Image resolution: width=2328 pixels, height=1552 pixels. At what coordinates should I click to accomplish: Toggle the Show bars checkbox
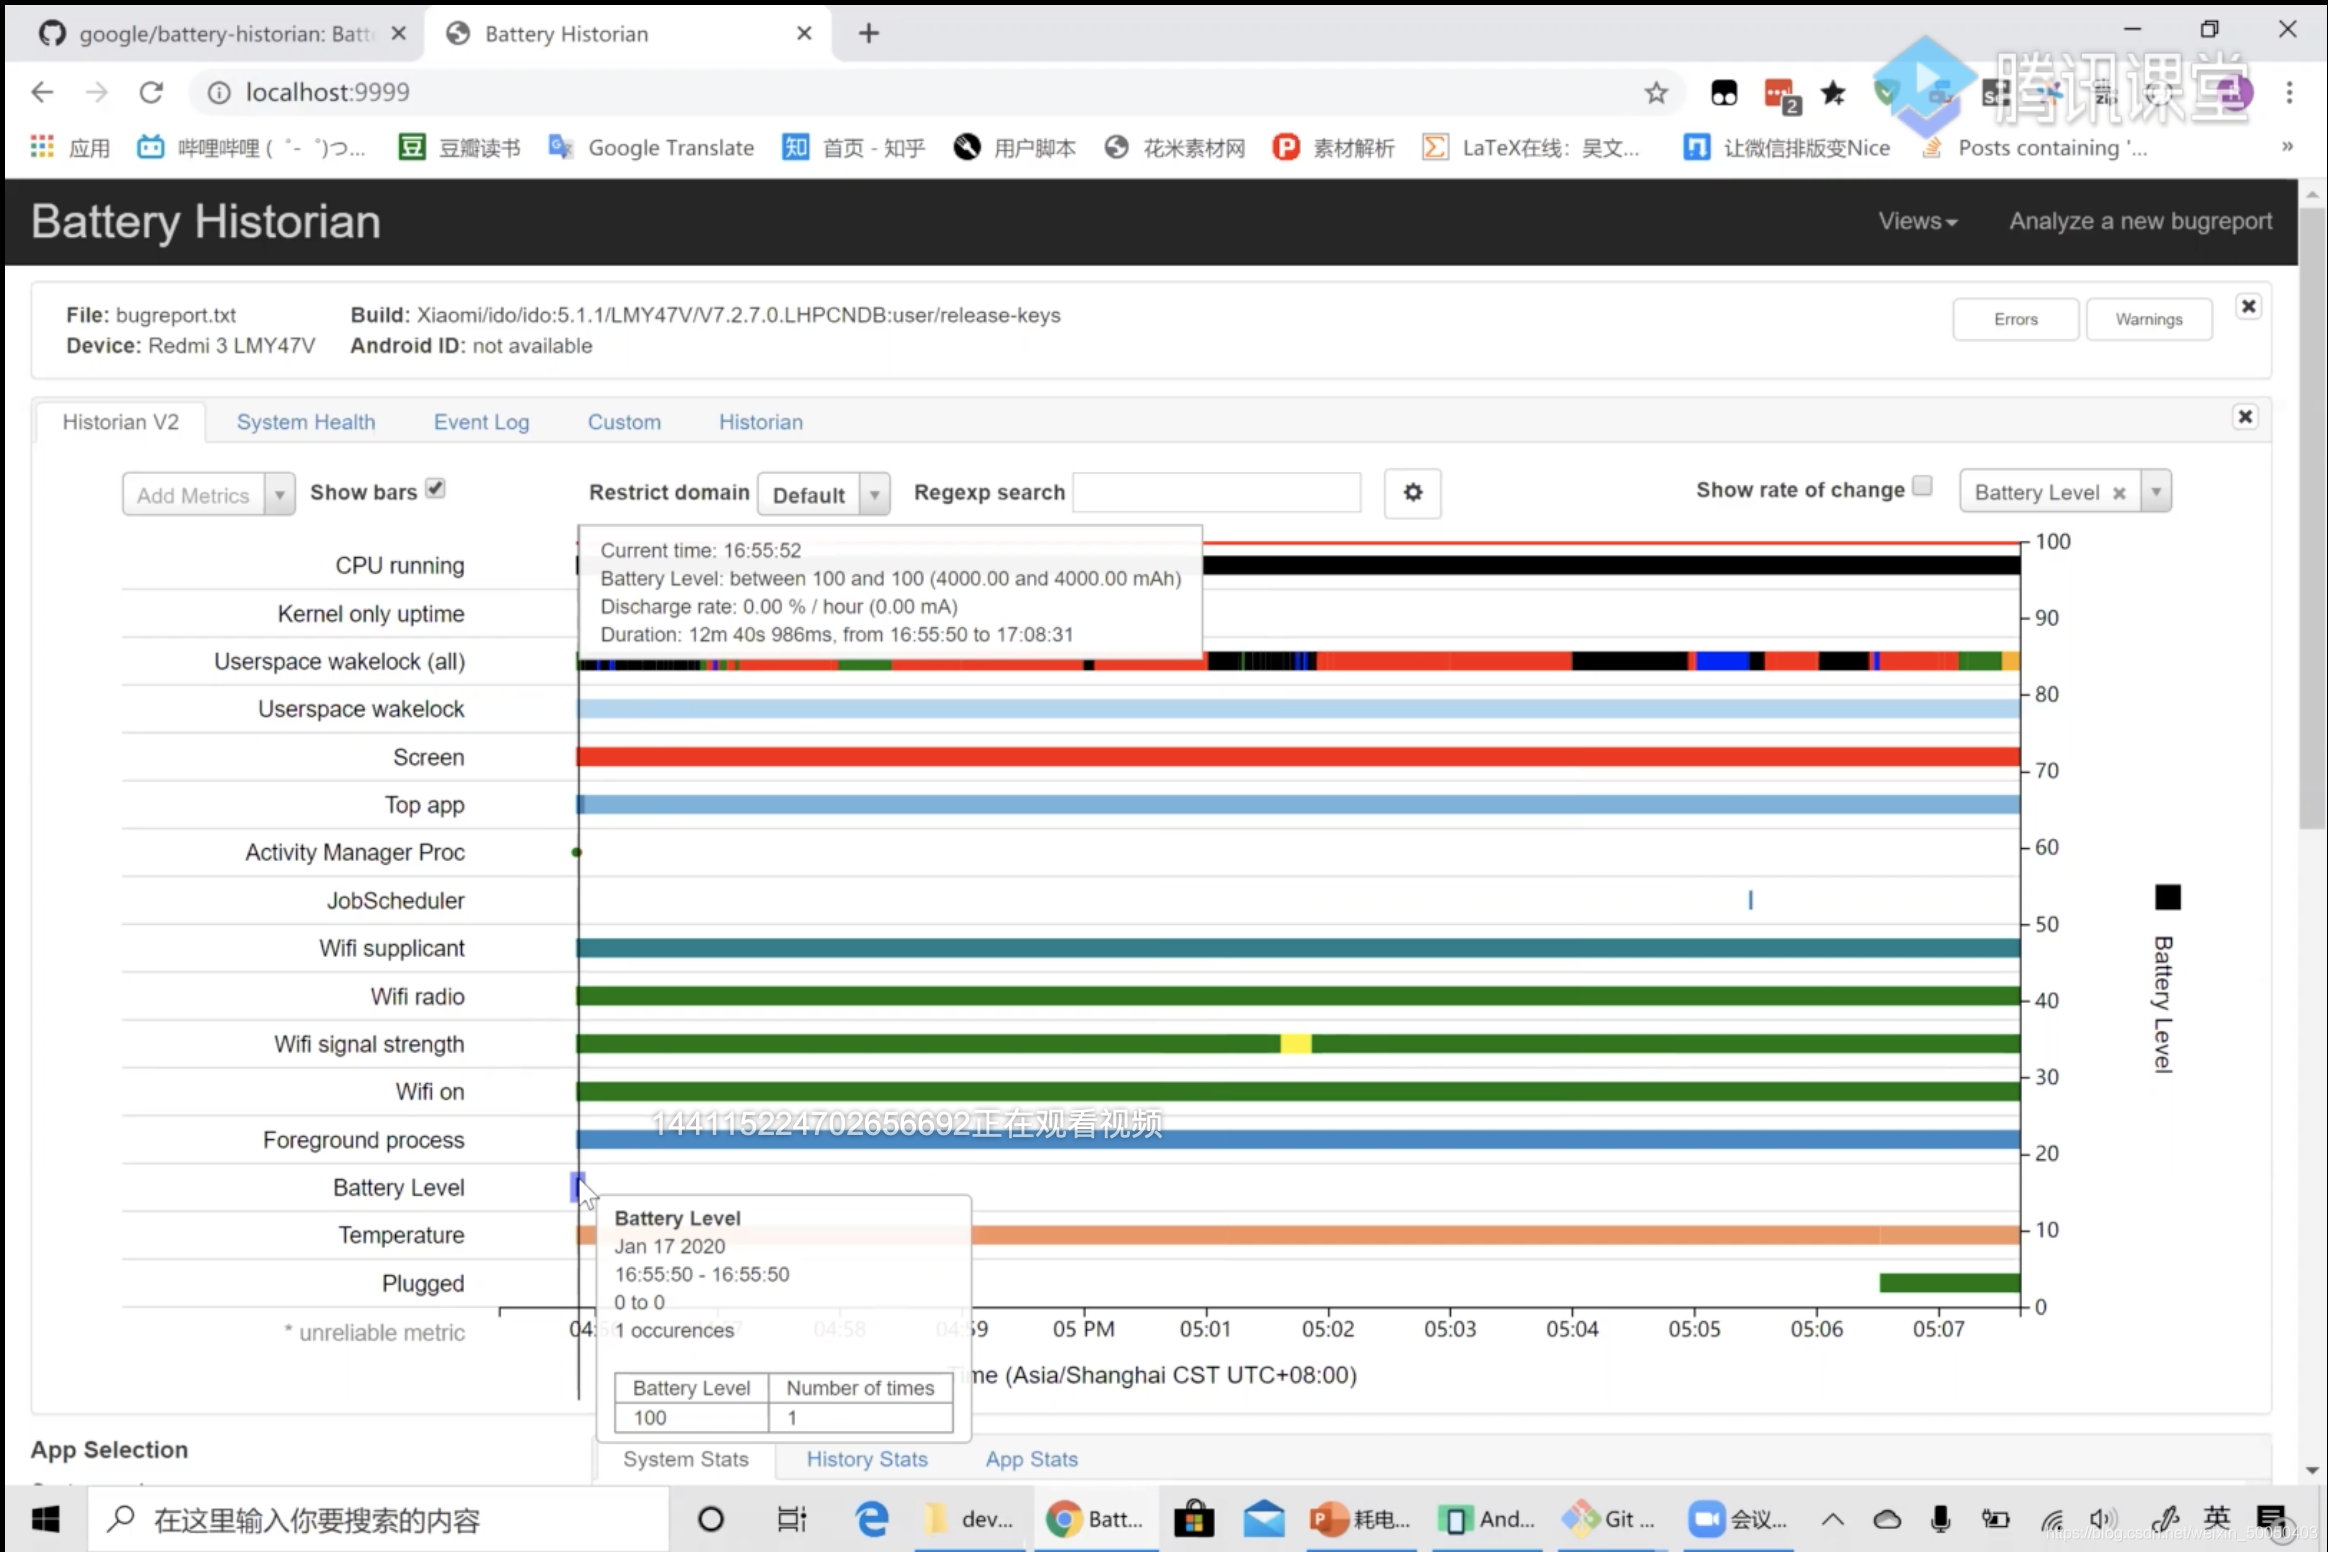tap(435, 489)
